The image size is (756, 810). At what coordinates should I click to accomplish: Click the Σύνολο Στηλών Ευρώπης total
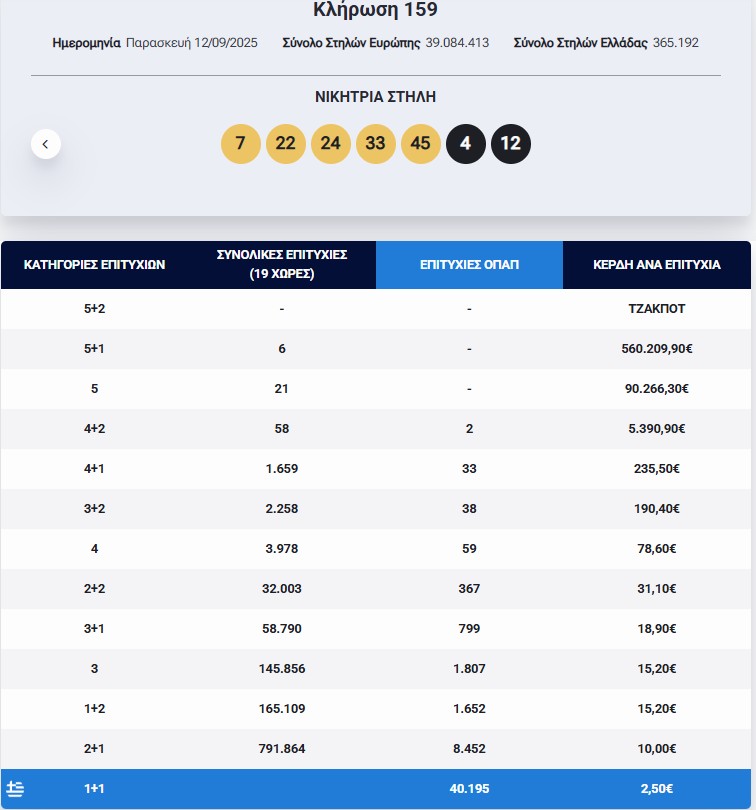click(x=361, y=43)
